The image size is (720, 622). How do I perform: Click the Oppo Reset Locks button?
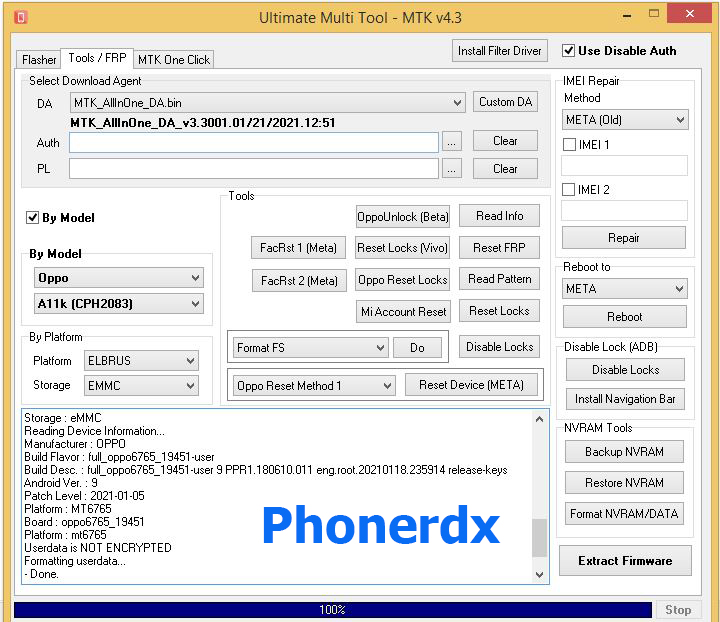click(x=403, y=280)
